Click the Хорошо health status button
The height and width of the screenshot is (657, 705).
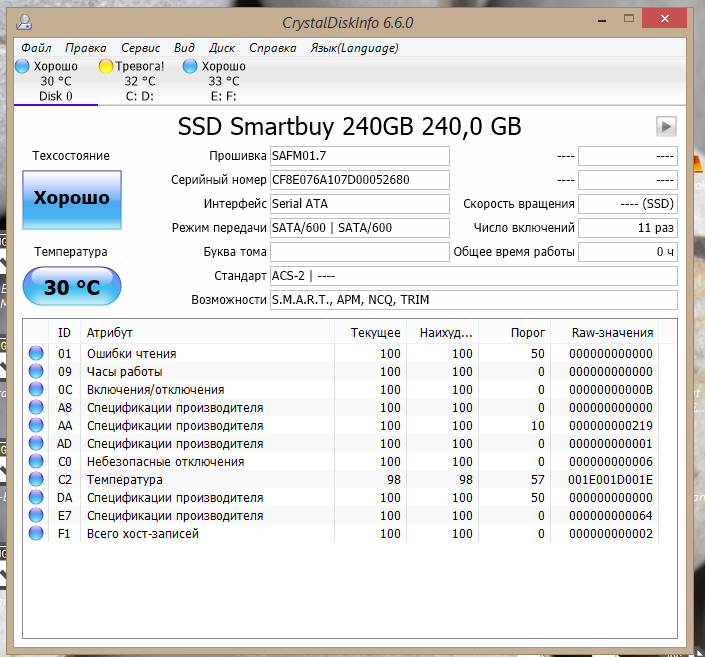click(72, 199)
